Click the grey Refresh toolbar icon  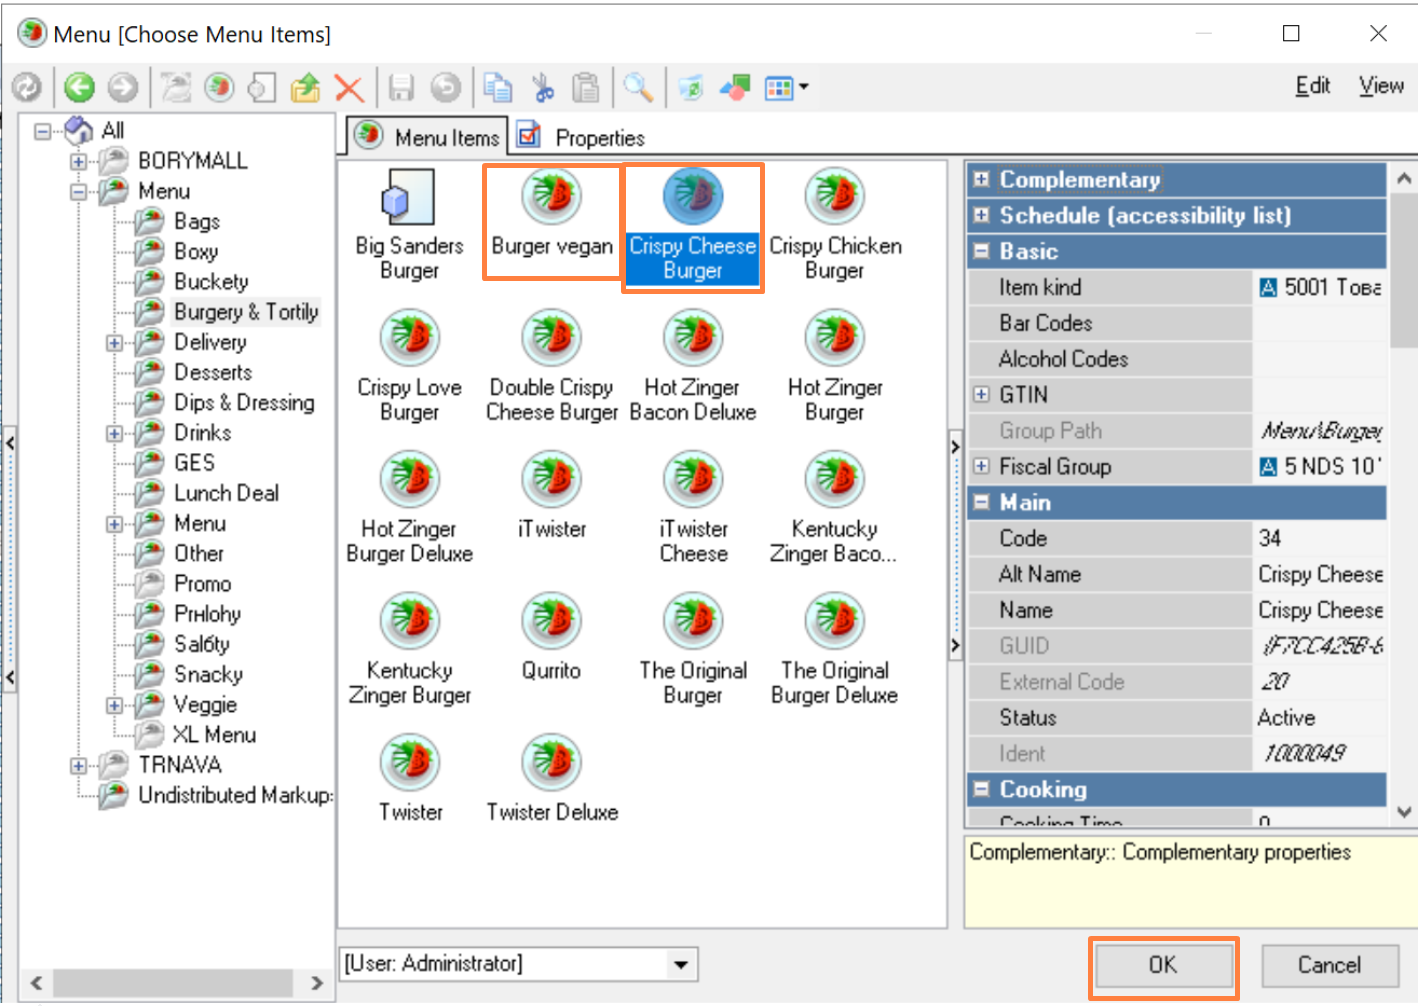[27, 88]
